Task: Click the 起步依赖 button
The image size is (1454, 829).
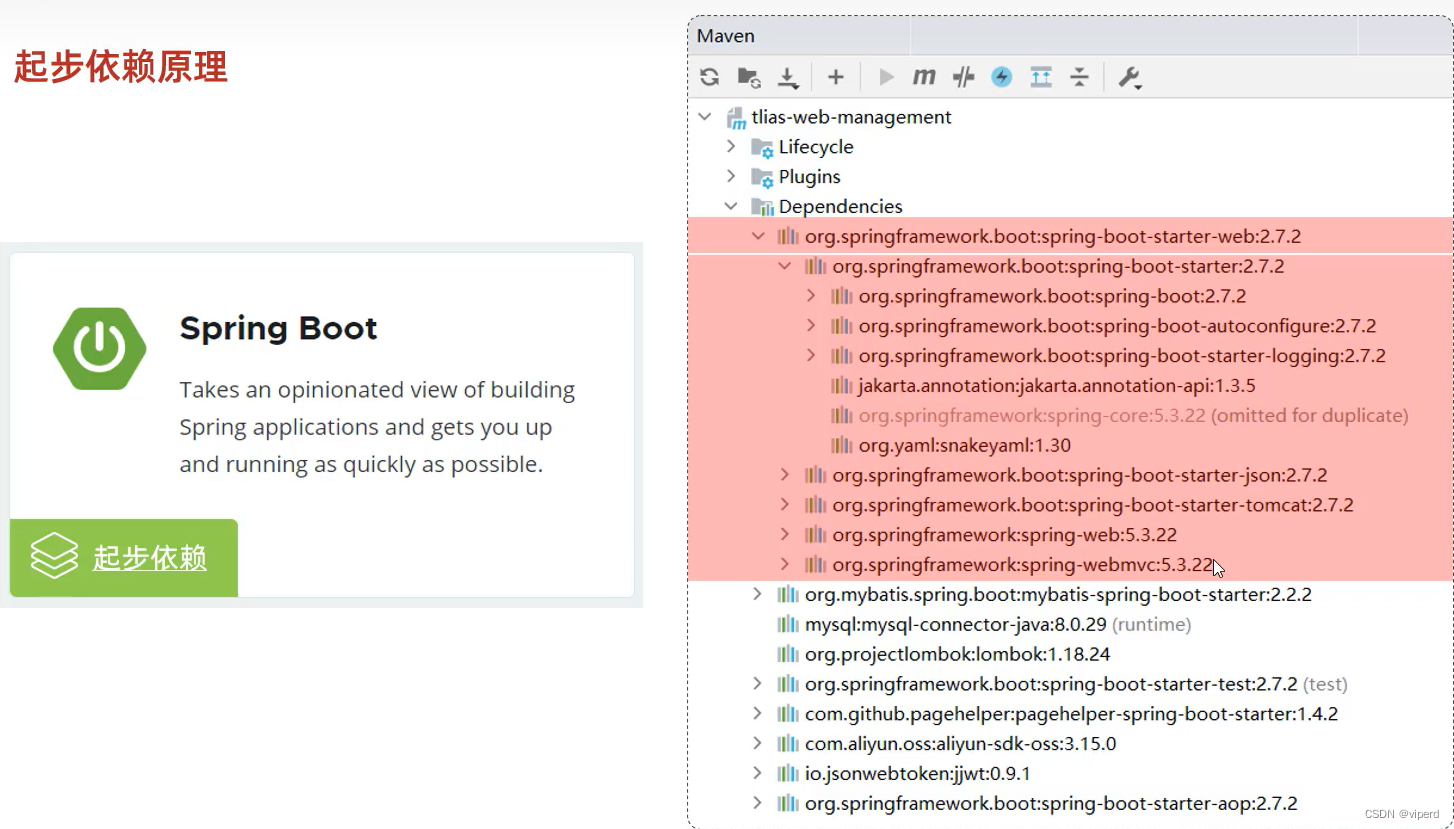Action: click(x=123, y=557)
